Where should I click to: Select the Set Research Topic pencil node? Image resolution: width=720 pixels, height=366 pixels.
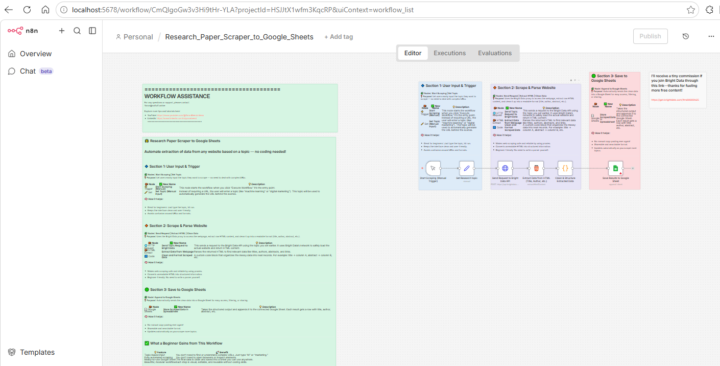(x=467, y=168)
